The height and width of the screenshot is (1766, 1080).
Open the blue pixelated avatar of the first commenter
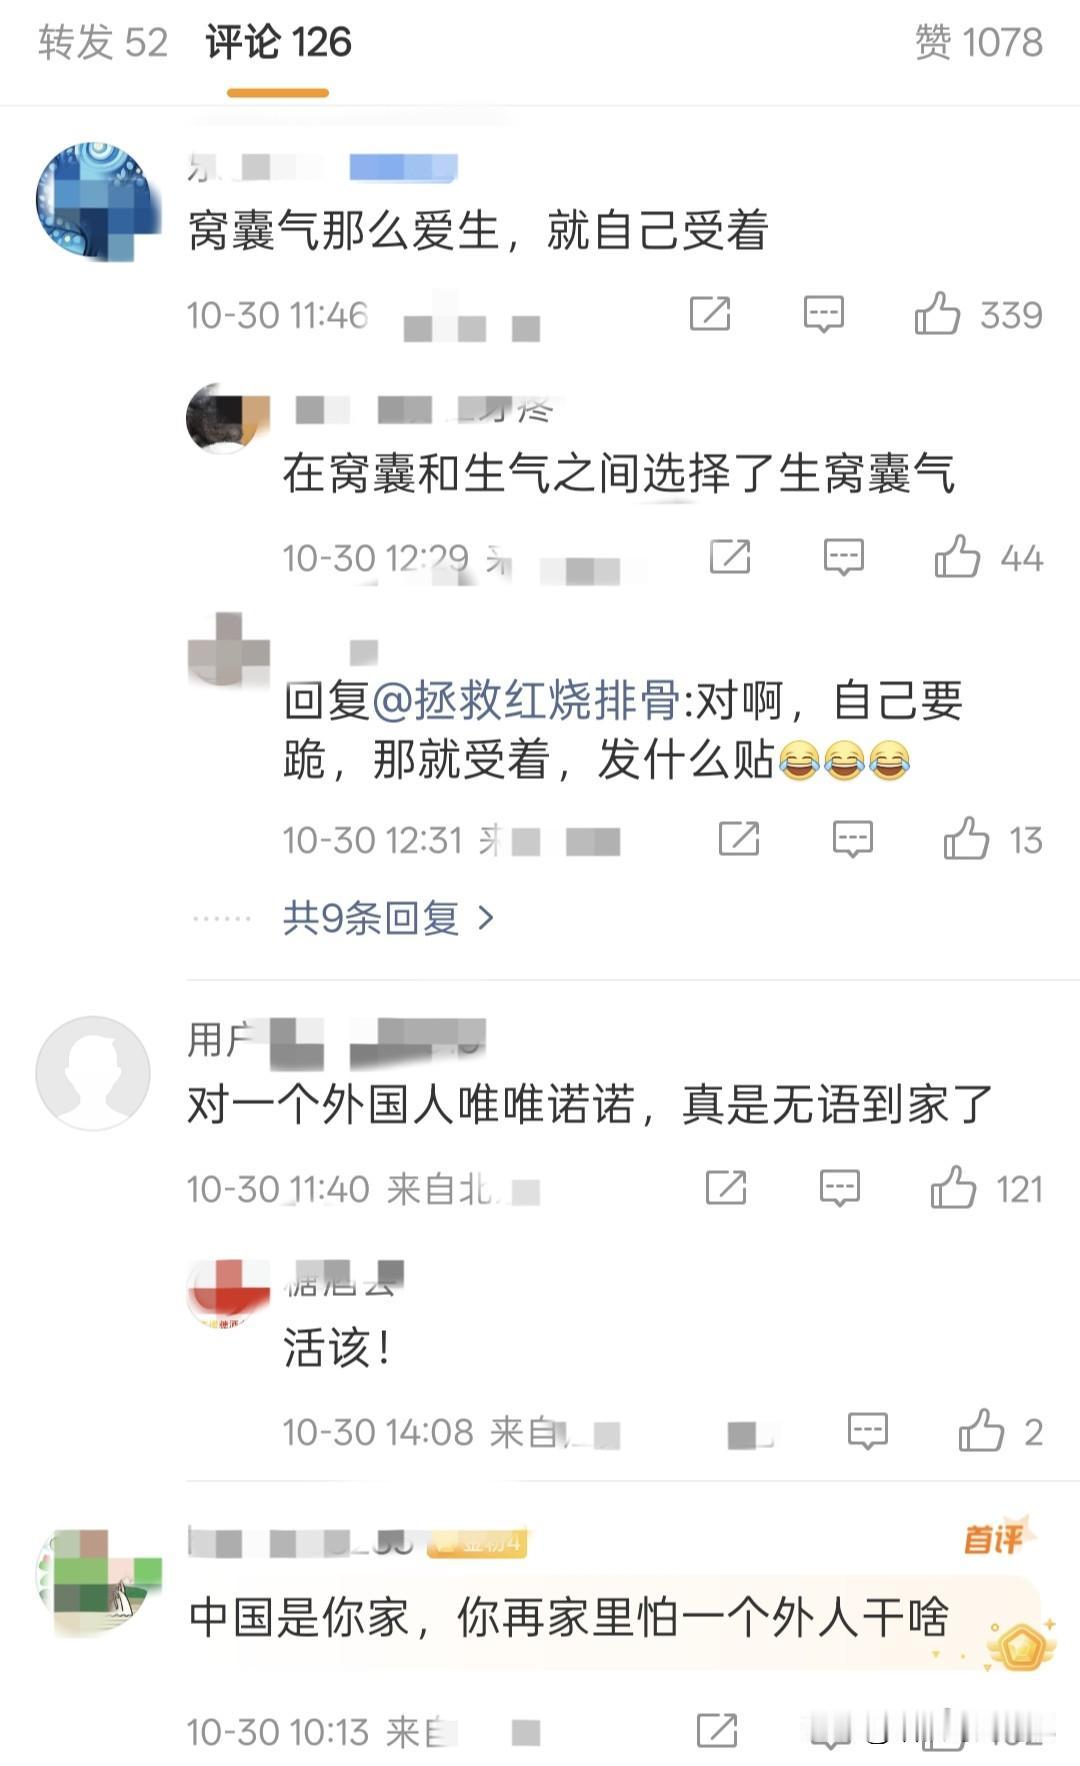point(96,201)
